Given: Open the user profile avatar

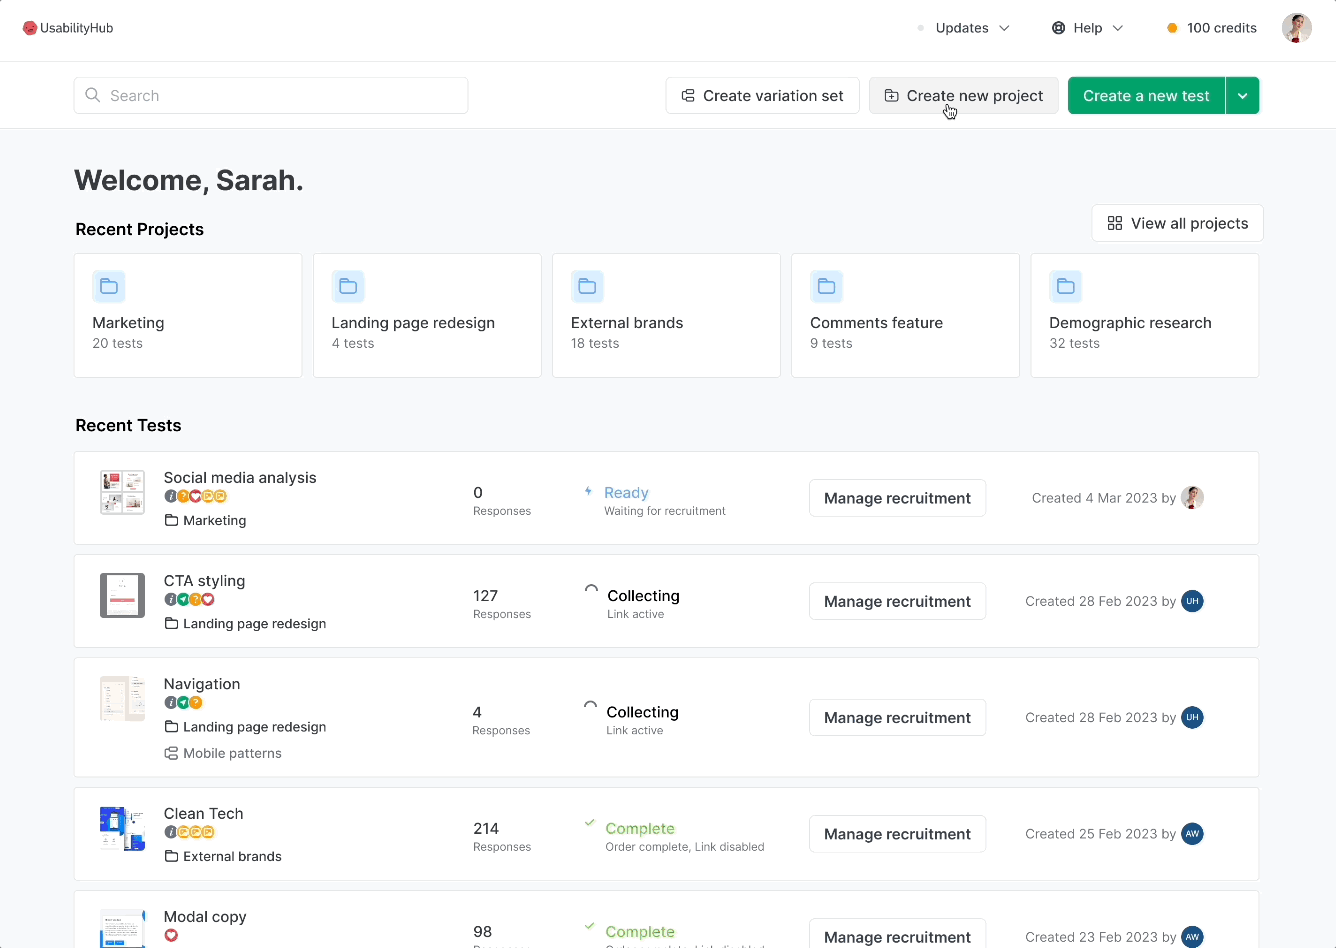Looking at the screenshot, I should click(x=1296, y=28).
